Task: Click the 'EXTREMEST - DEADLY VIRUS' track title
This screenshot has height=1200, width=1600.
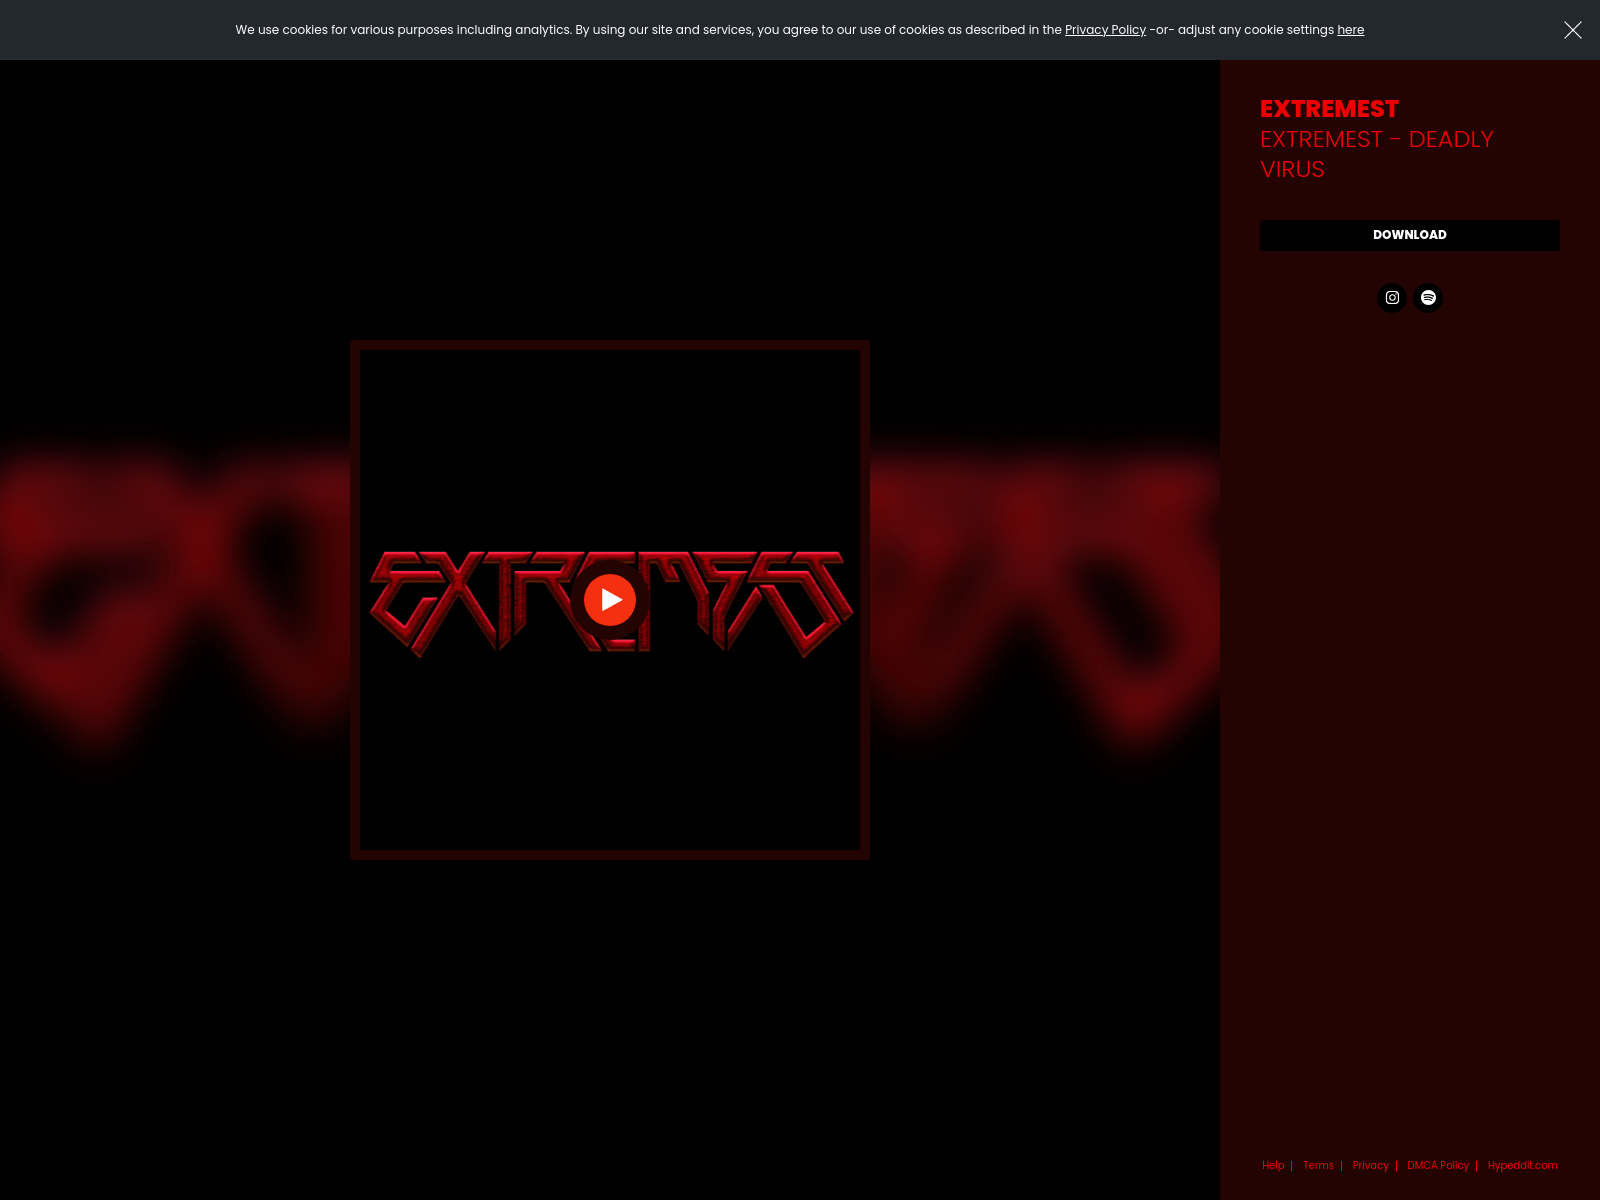Action: [1377, 154]
